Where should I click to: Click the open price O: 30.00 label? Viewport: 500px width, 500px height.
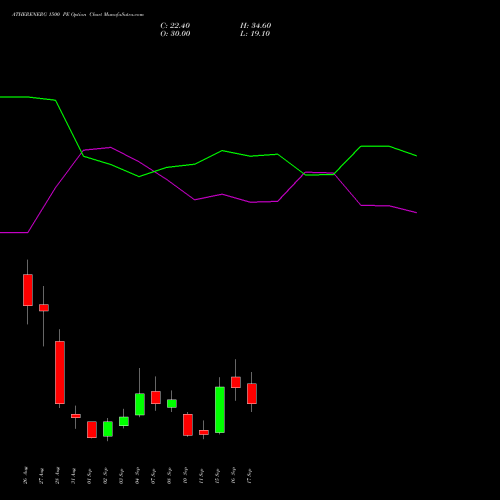tap(175, 34)
